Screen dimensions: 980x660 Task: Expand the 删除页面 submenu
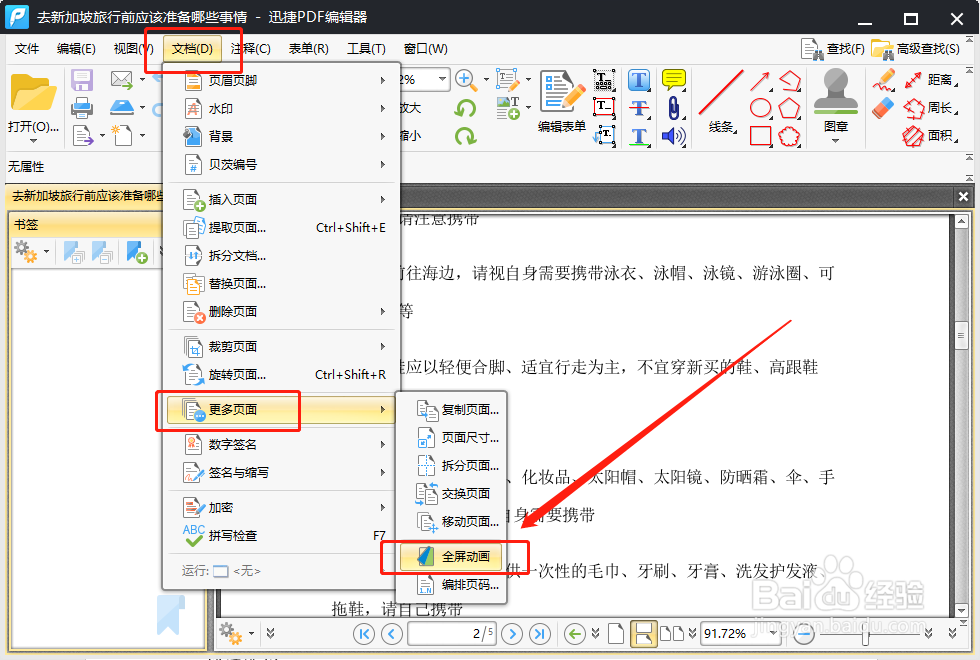tap(281, 311)
